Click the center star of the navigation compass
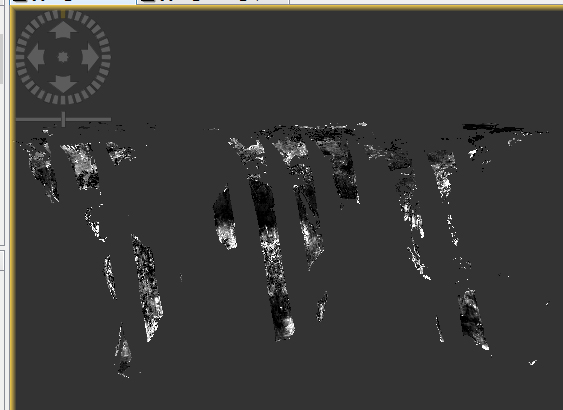Viewport: 563px width, 410px height. pos(63,57)
